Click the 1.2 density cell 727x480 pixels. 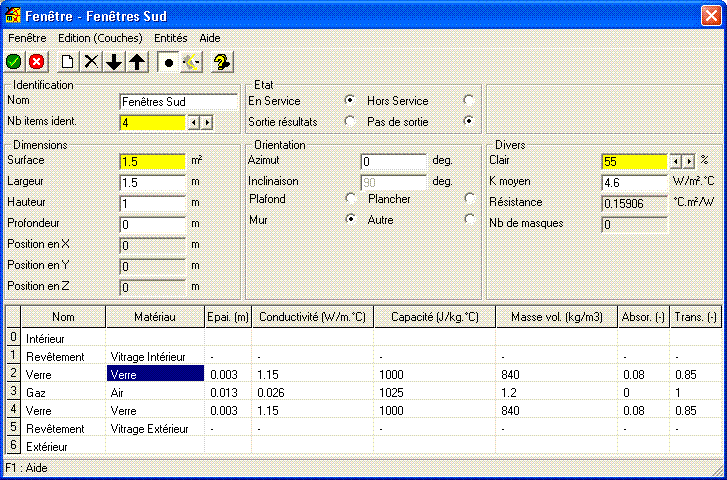pos(557,392)
